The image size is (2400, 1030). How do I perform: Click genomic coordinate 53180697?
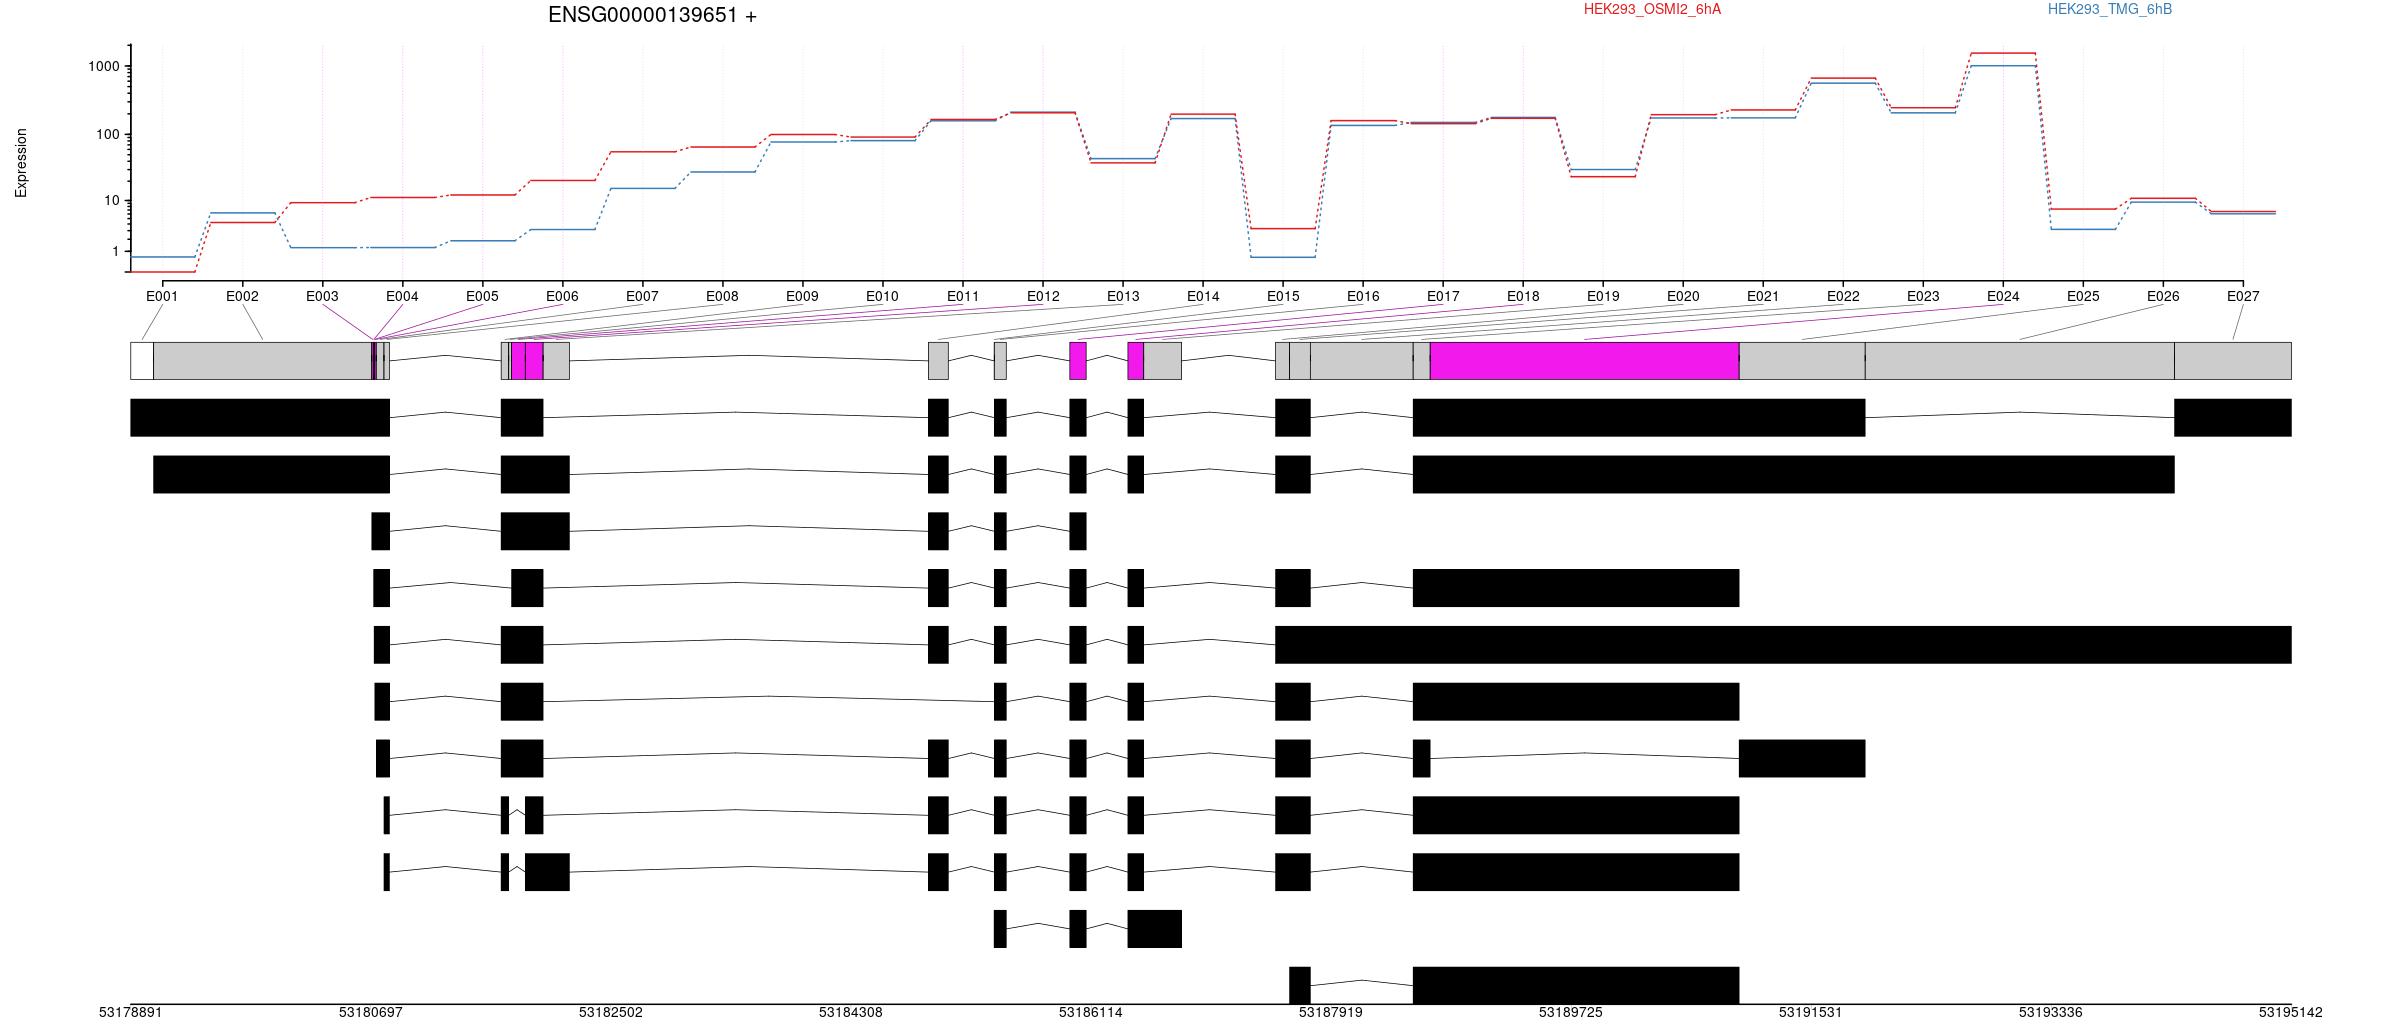point(371,1012)
